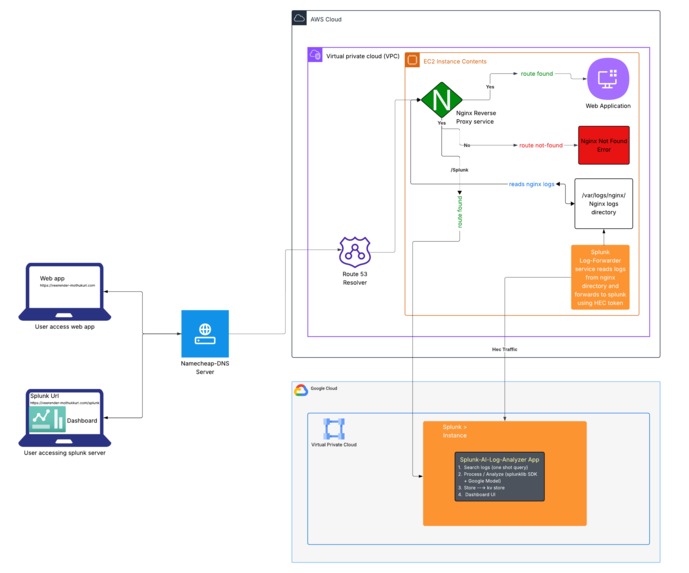Viewport: 689px width, 573px height.
Task: Click the purple Web Application icon
Action: [608, 79]
